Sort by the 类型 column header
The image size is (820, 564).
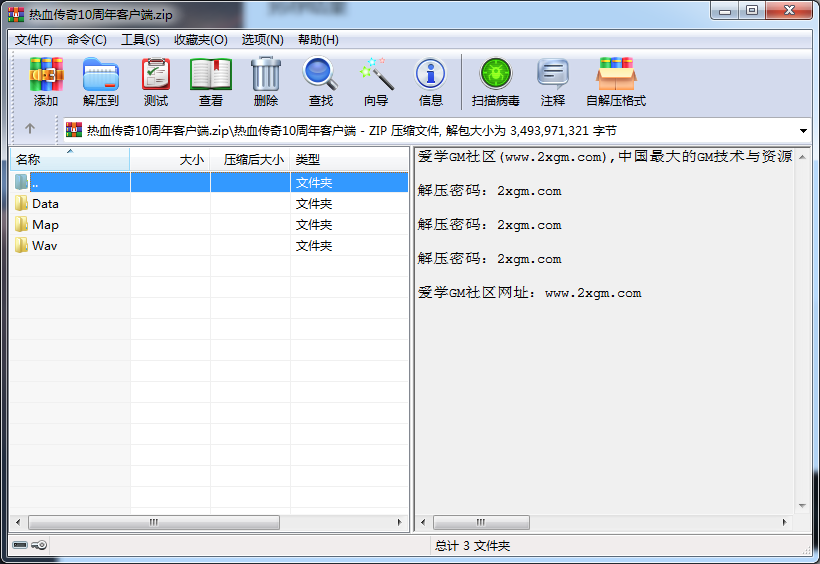click(x=349, y=160)
